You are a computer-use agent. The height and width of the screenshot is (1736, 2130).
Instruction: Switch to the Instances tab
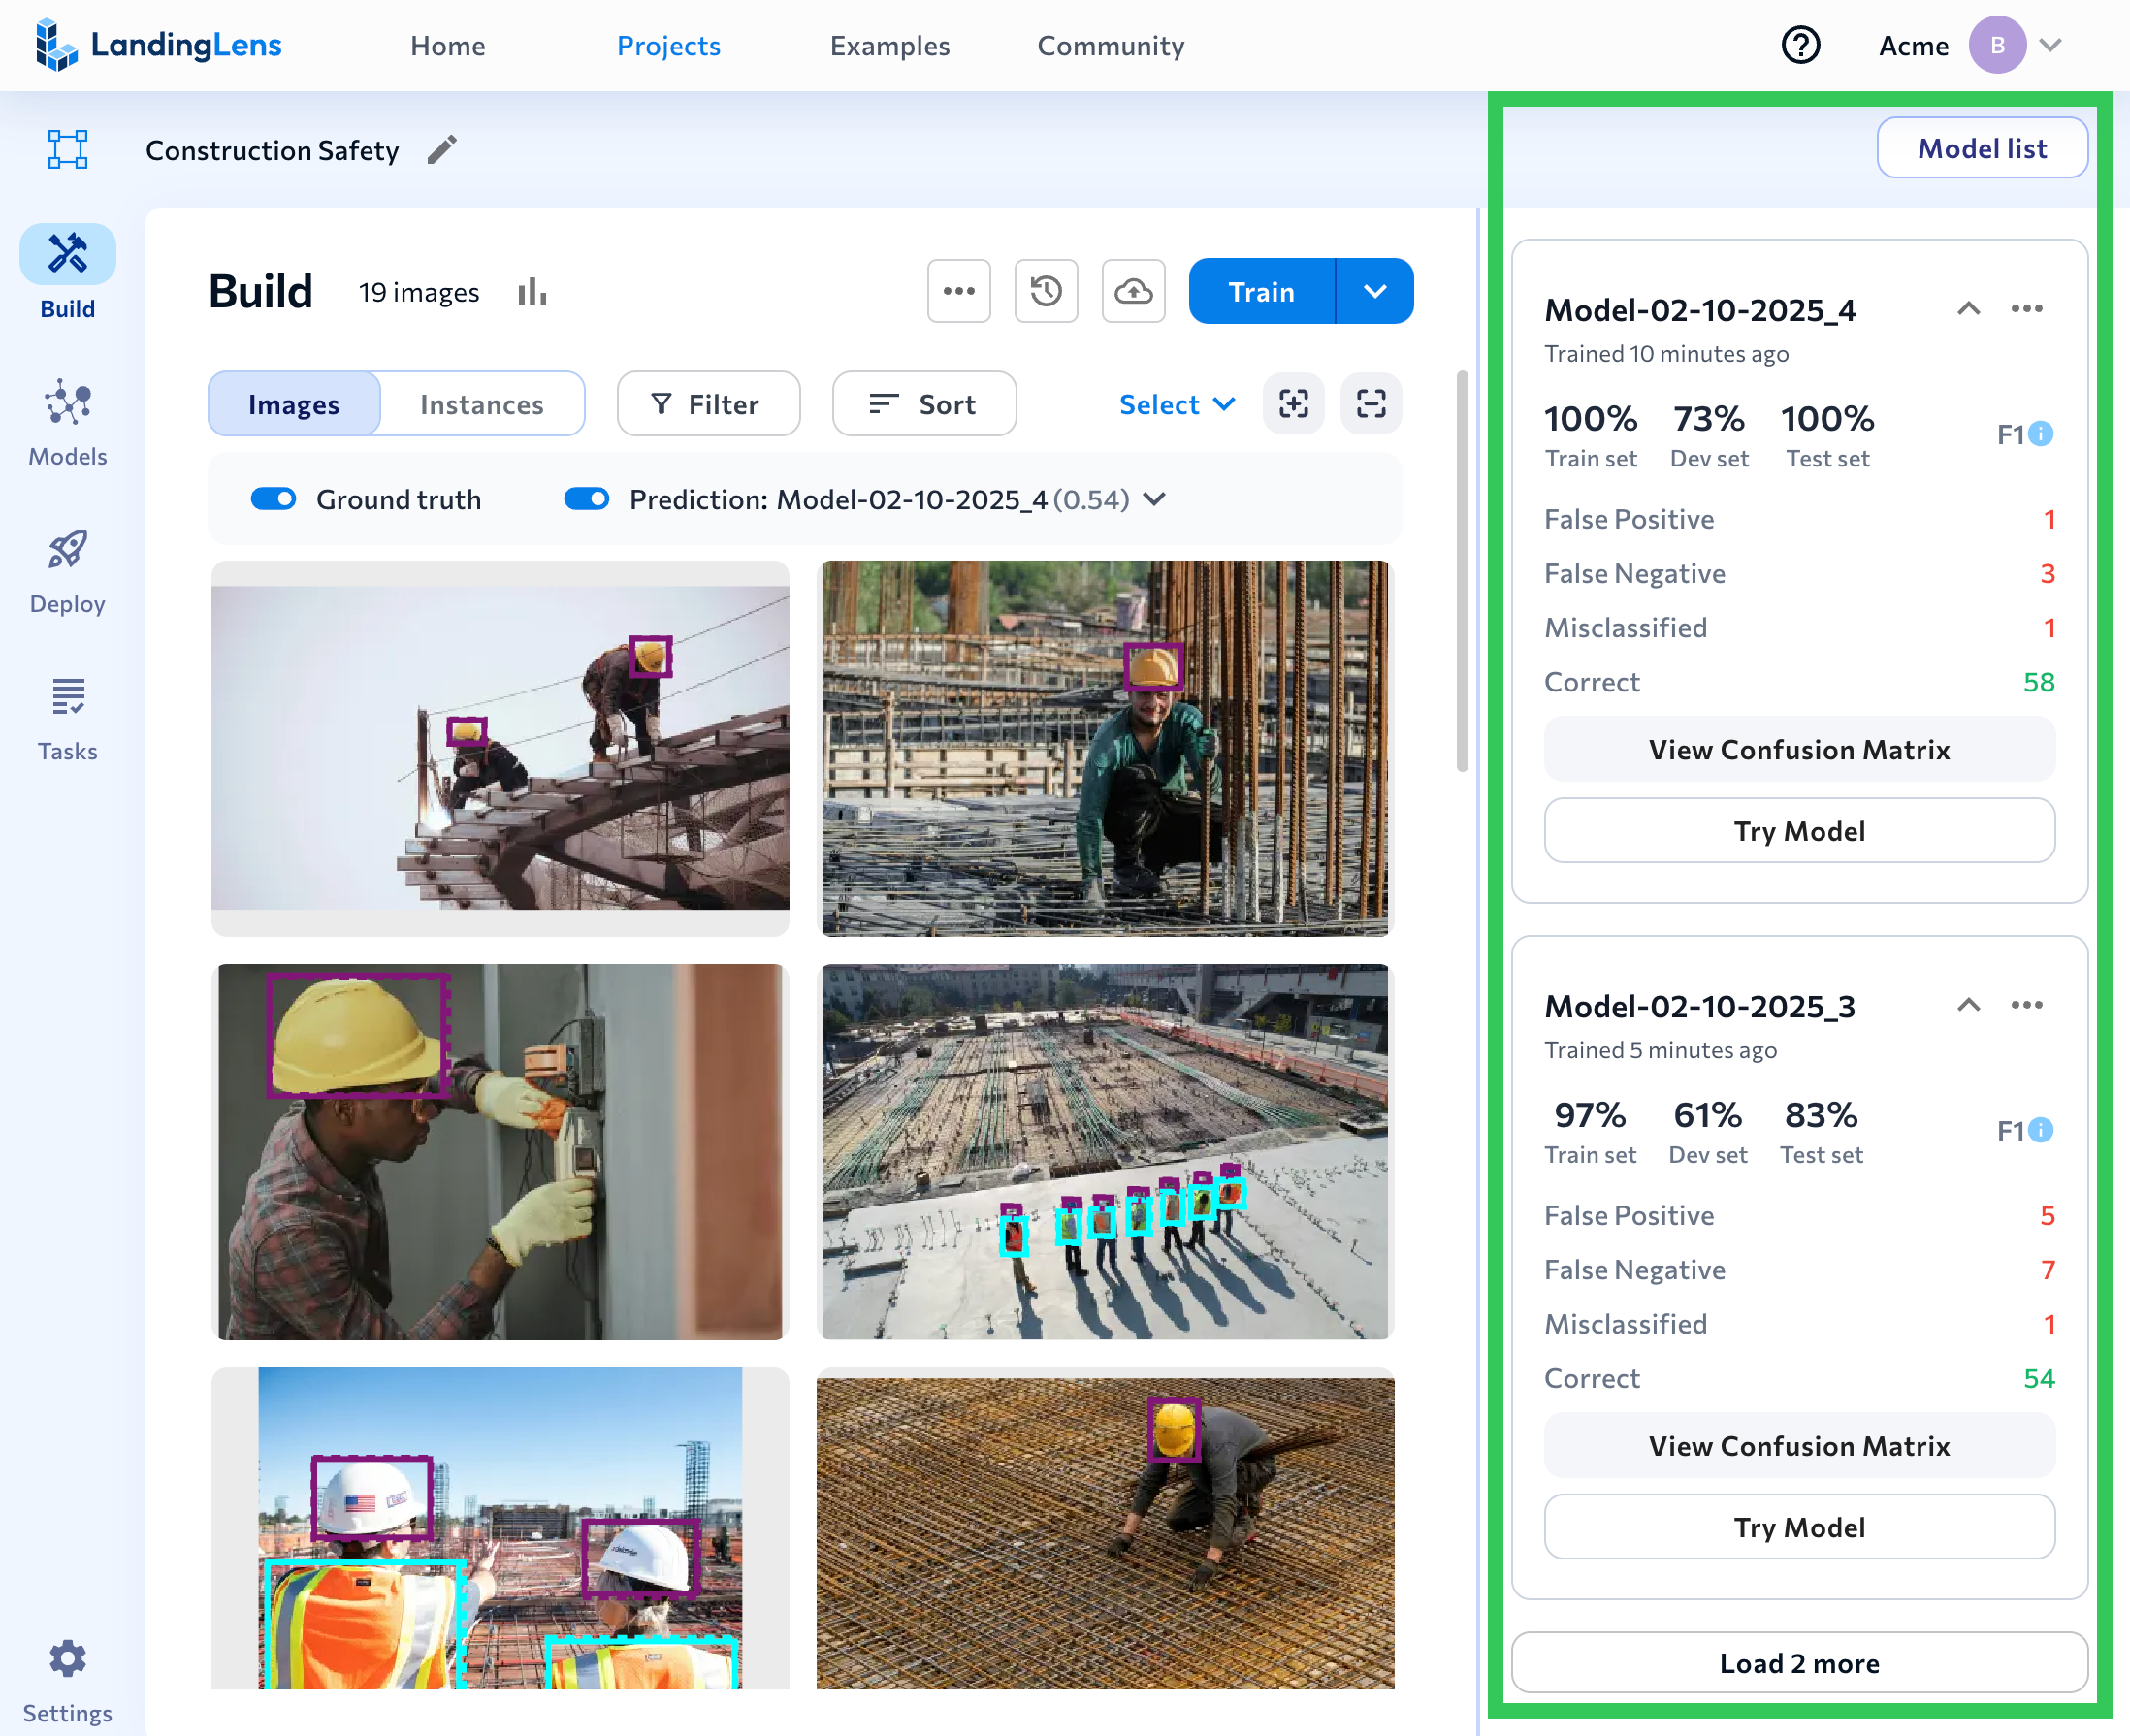tap(481, 404)
